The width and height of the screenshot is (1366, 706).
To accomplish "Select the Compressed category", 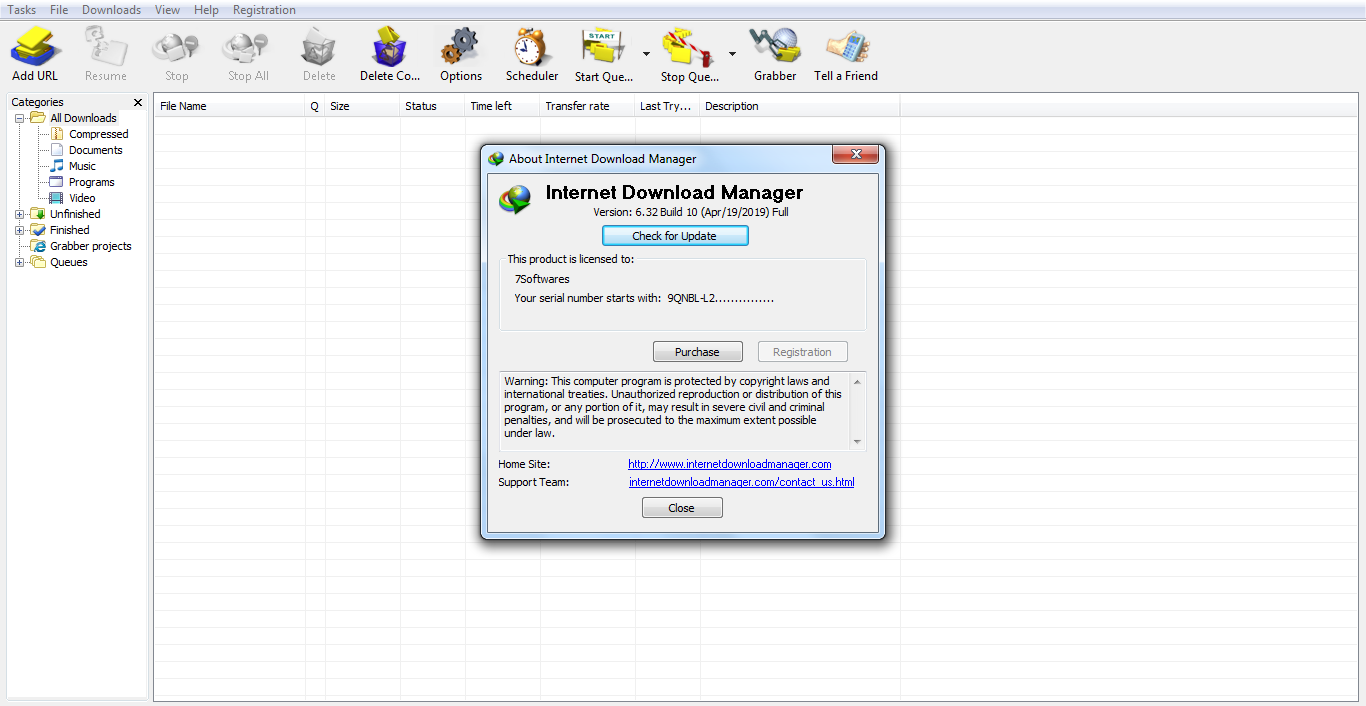I will coord(98,134).
